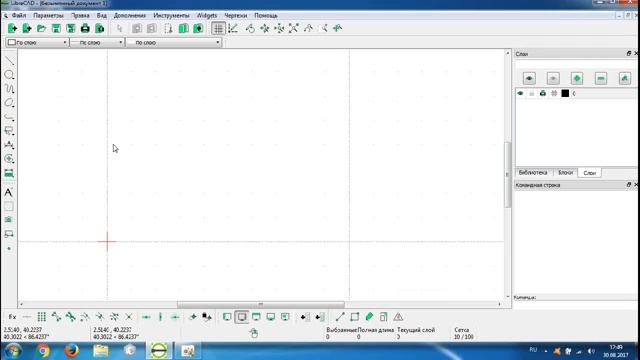Toggle draft mode button
The image size is (640, 360).
(233, 28)
